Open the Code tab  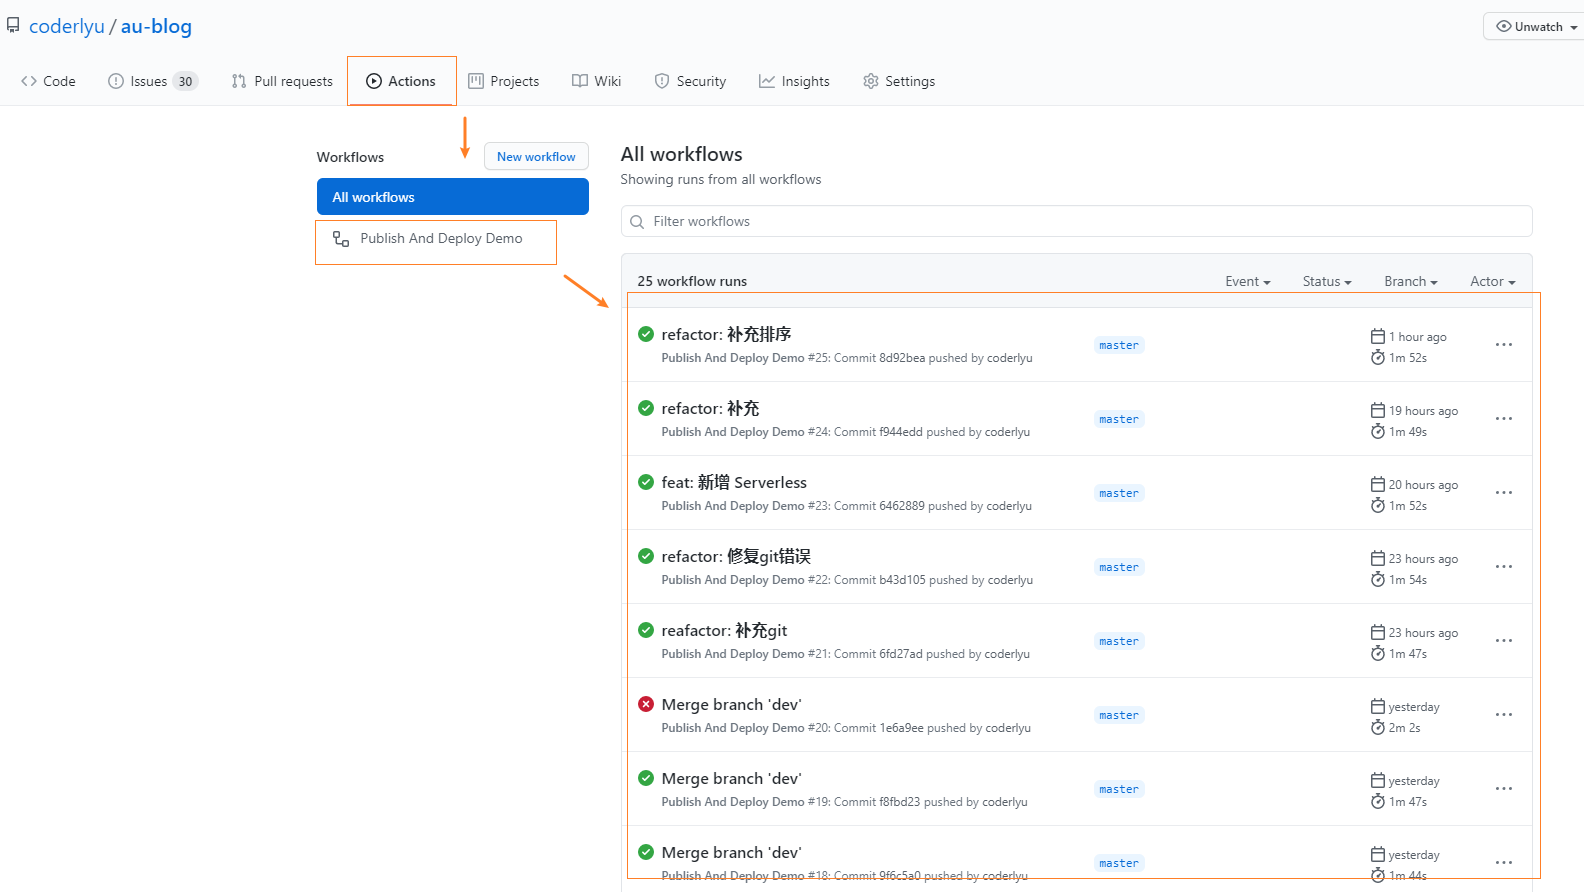pos(48,81)
